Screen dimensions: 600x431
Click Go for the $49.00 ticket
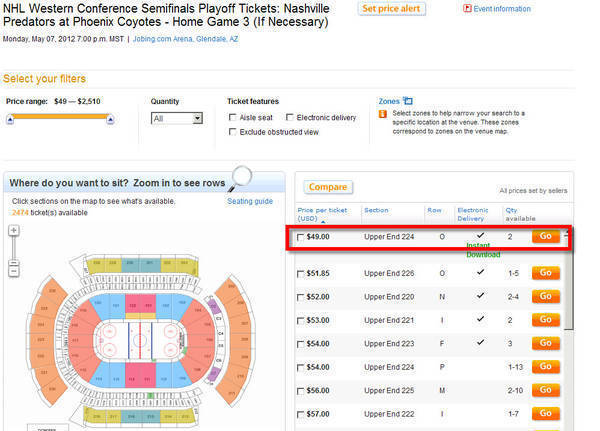(546, 236)
